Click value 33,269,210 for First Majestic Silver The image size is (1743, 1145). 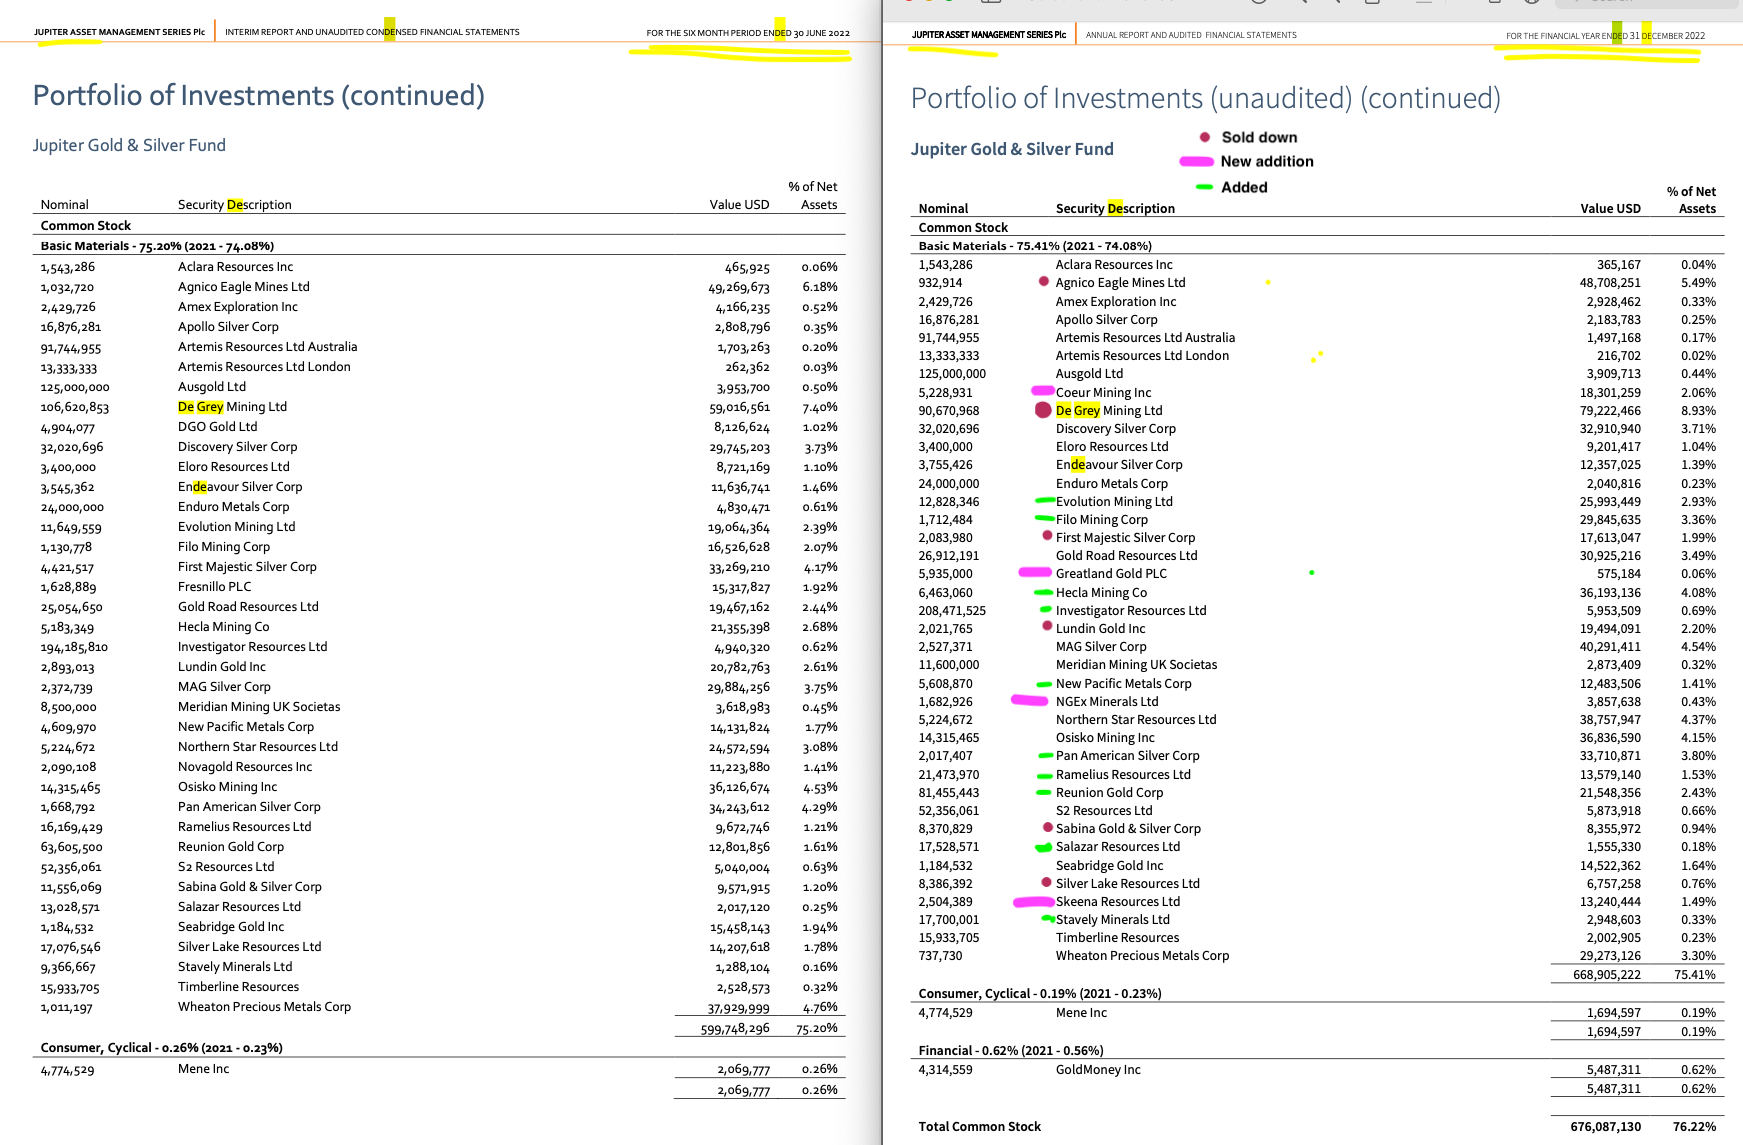click(x=739, y=568)
